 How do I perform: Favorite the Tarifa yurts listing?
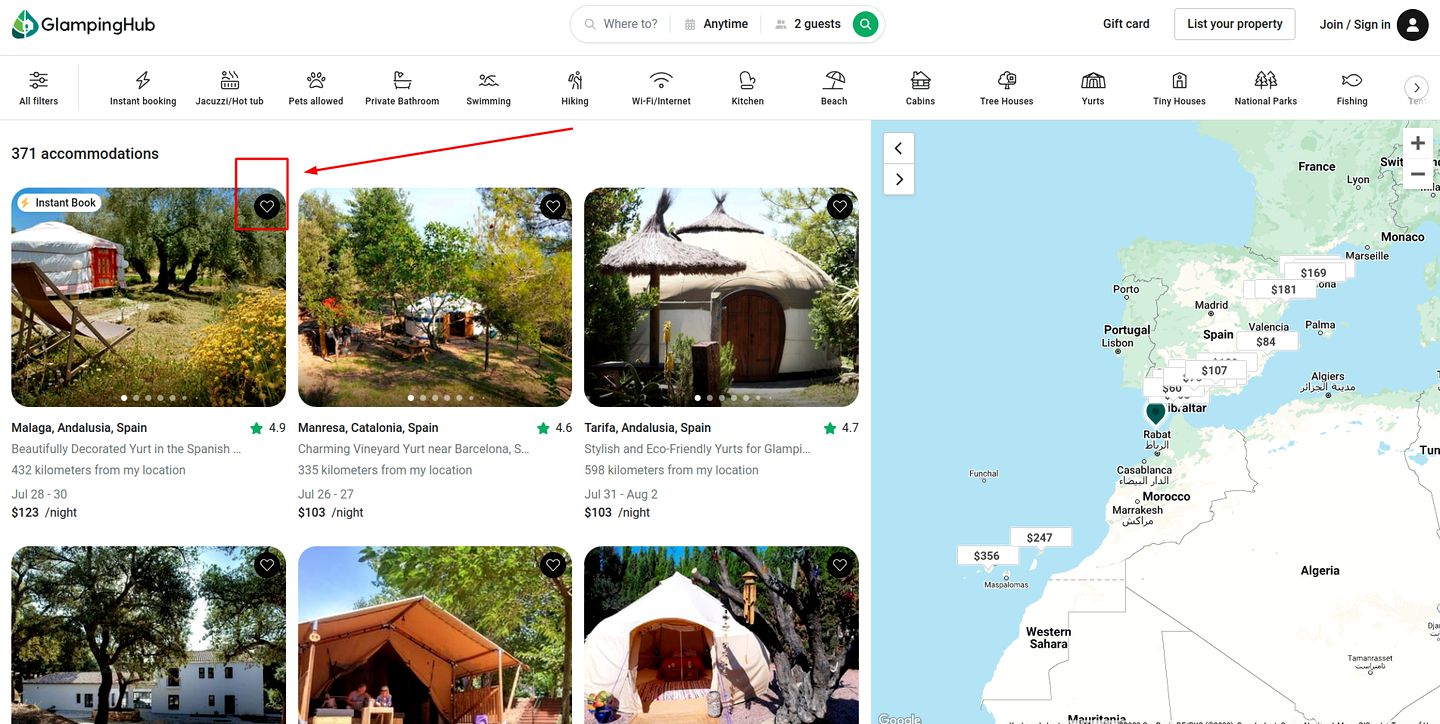tap(840, 206)
